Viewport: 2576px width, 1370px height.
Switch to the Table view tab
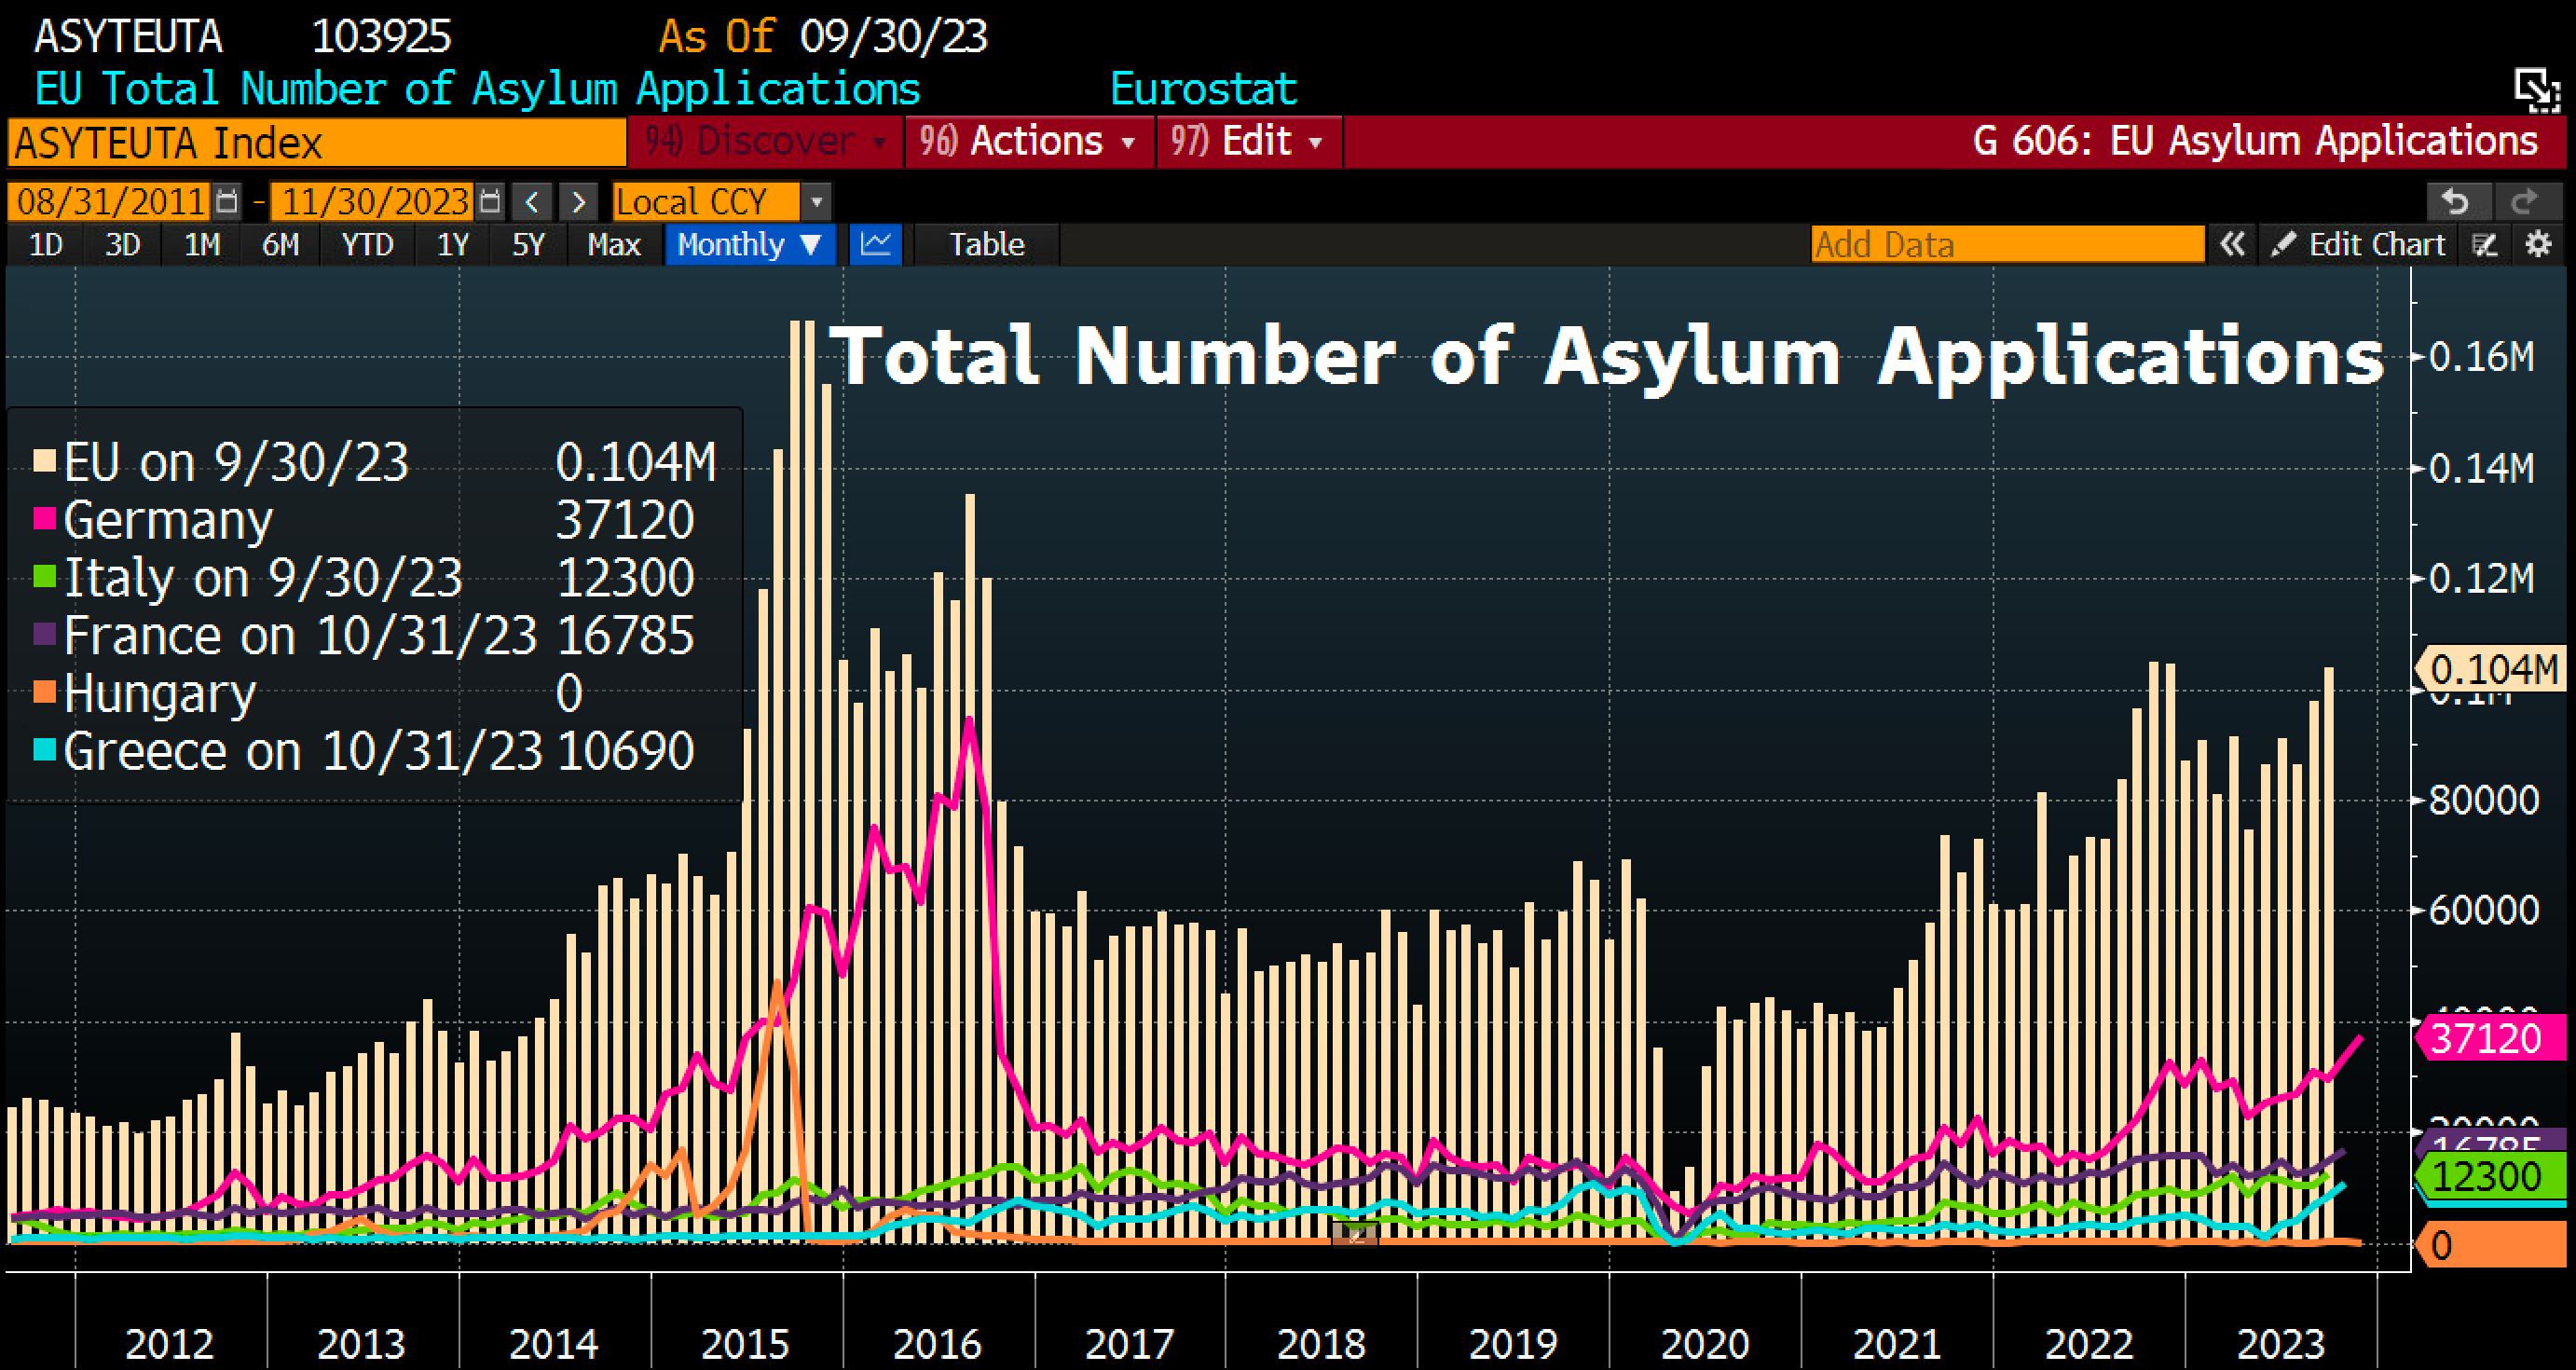(x=986, y=244)
